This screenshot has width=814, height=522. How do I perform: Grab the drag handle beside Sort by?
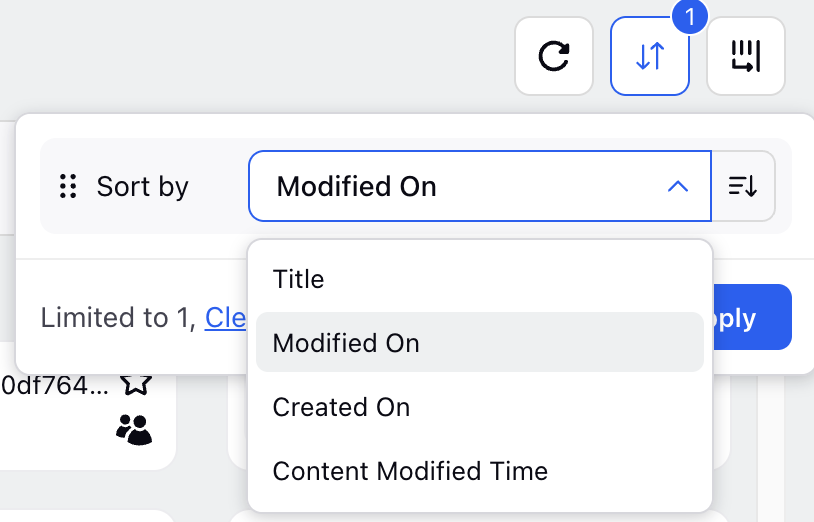pos(68,186)
